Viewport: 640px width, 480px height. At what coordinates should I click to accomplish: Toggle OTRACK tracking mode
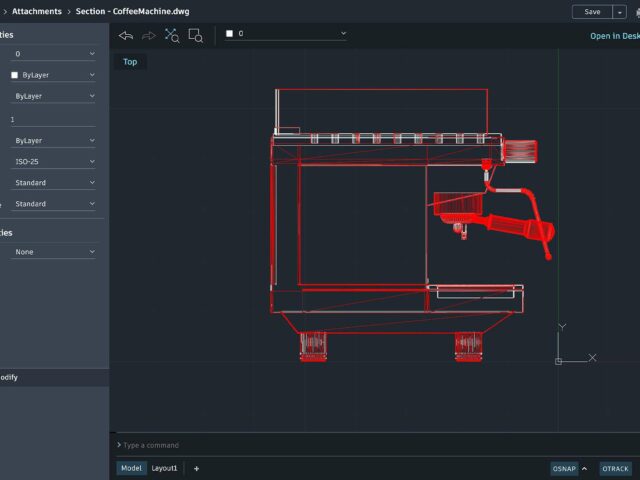pyautogui.click(x=615, y=468)
